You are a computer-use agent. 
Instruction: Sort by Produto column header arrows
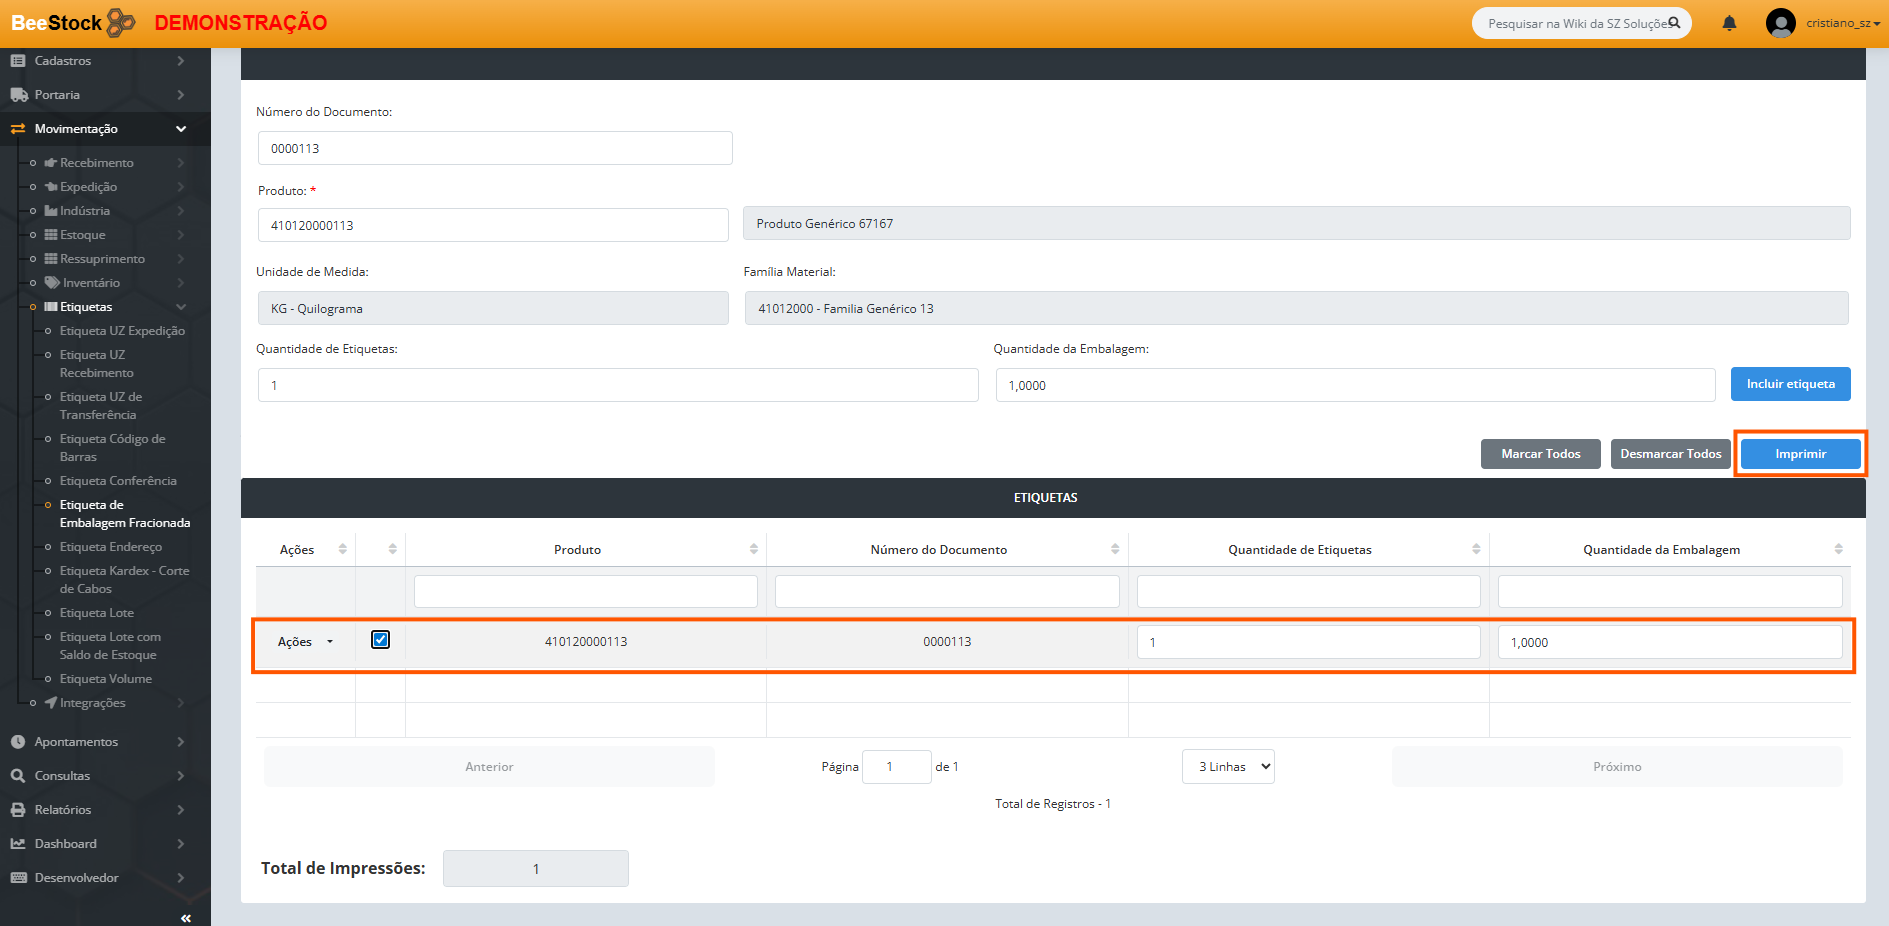click(753, 549)
